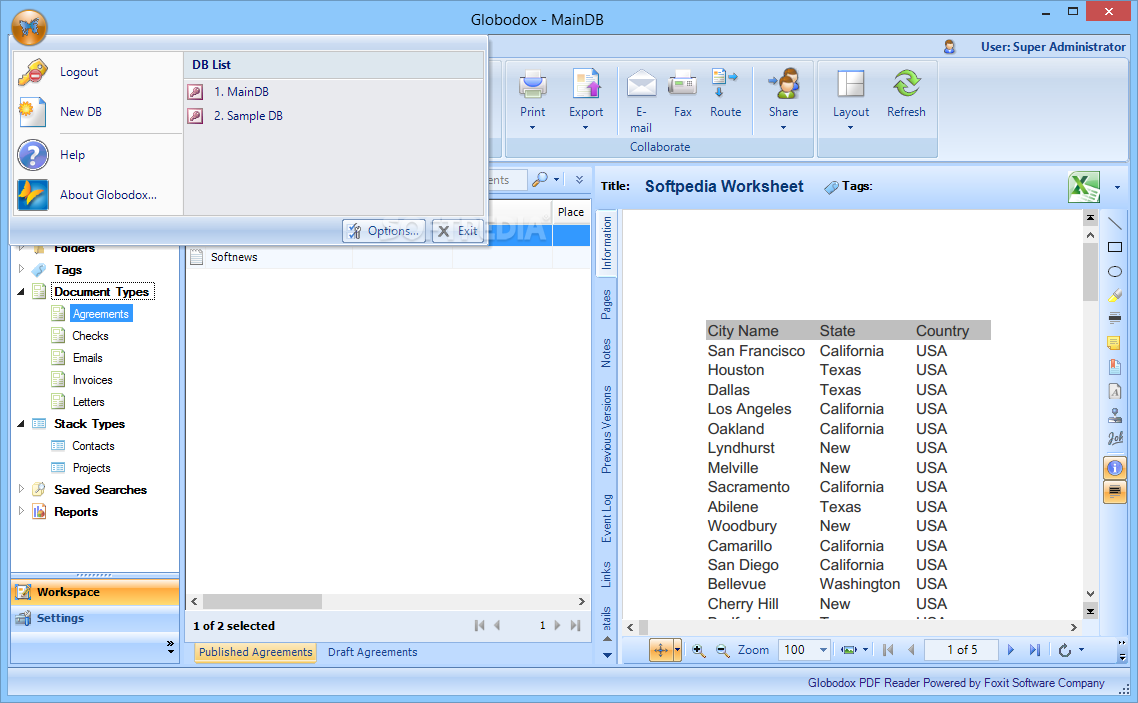
Task: Click the Options... button
Action: pyautogui.click(x=384, y=231)
